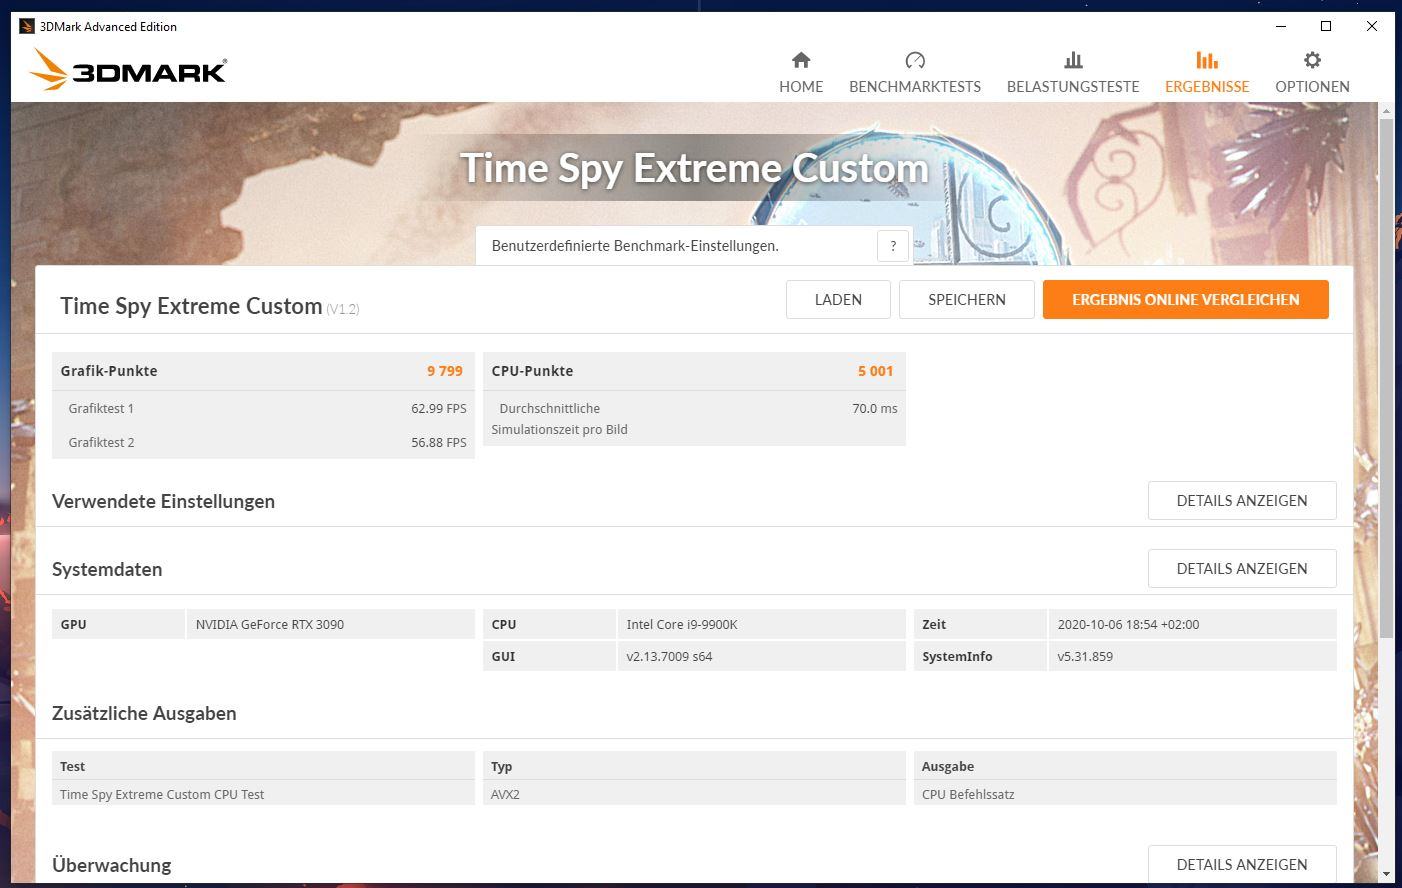
Task: Maximize the 3DMark window
Action: [x=1326, y=26]
